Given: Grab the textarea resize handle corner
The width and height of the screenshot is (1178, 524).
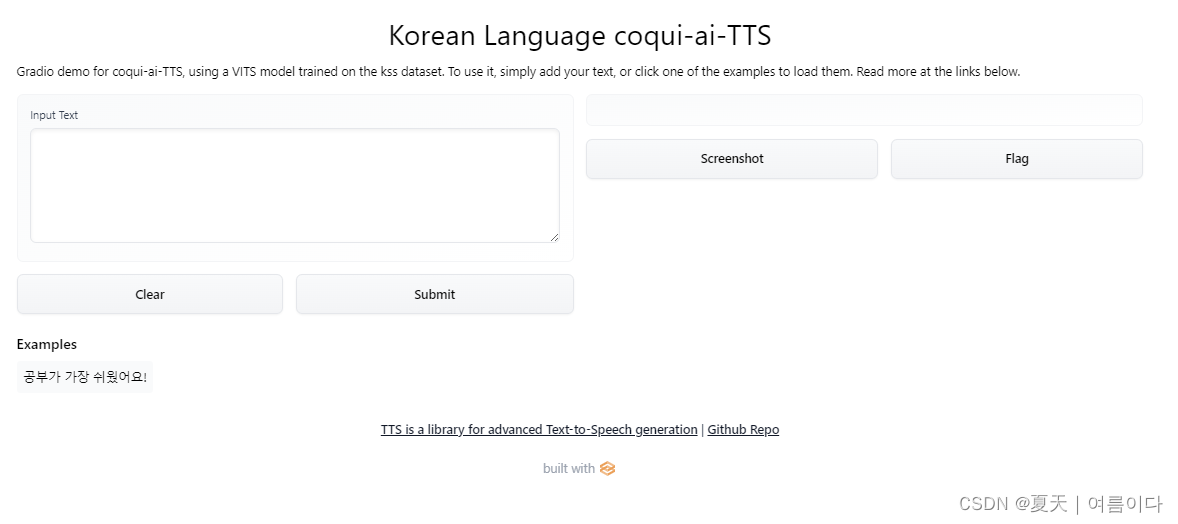Looking at the screenshot, I should tap(554, 238).
